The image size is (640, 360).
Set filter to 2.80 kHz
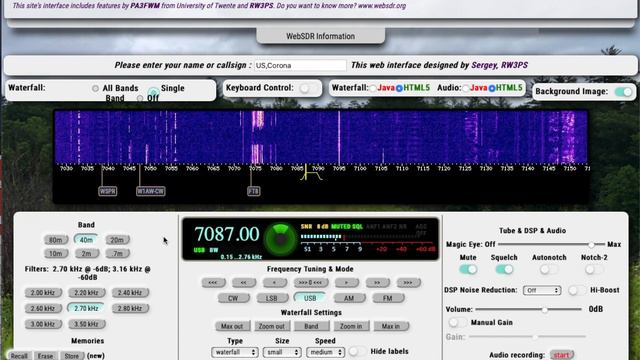130,308
